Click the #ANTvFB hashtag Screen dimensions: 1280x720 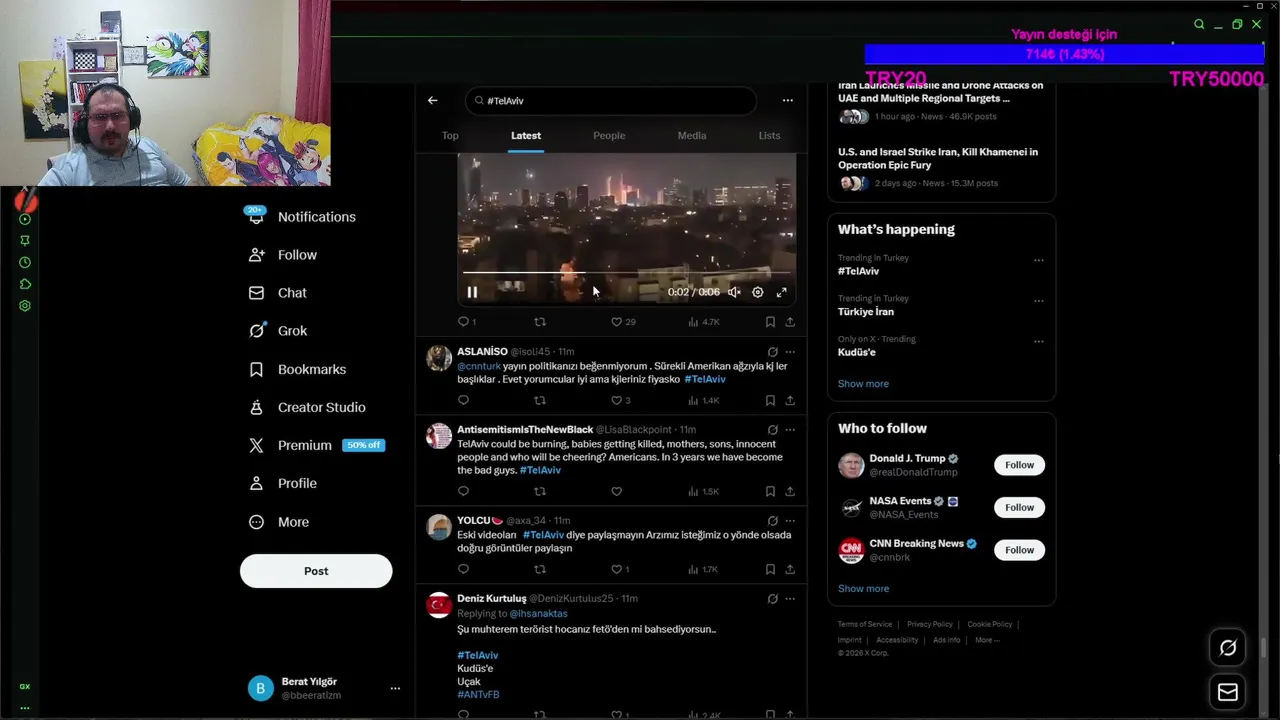(x=478, y=694)
